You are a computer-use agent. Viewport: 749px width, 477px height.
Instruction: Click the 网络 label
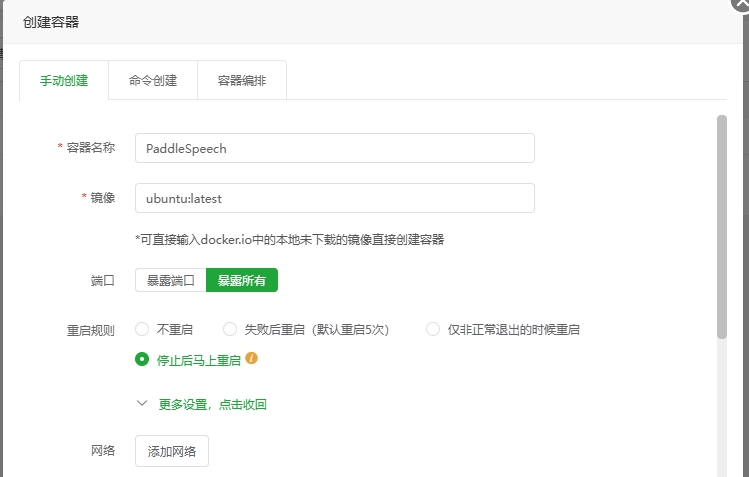pos(103,451)
